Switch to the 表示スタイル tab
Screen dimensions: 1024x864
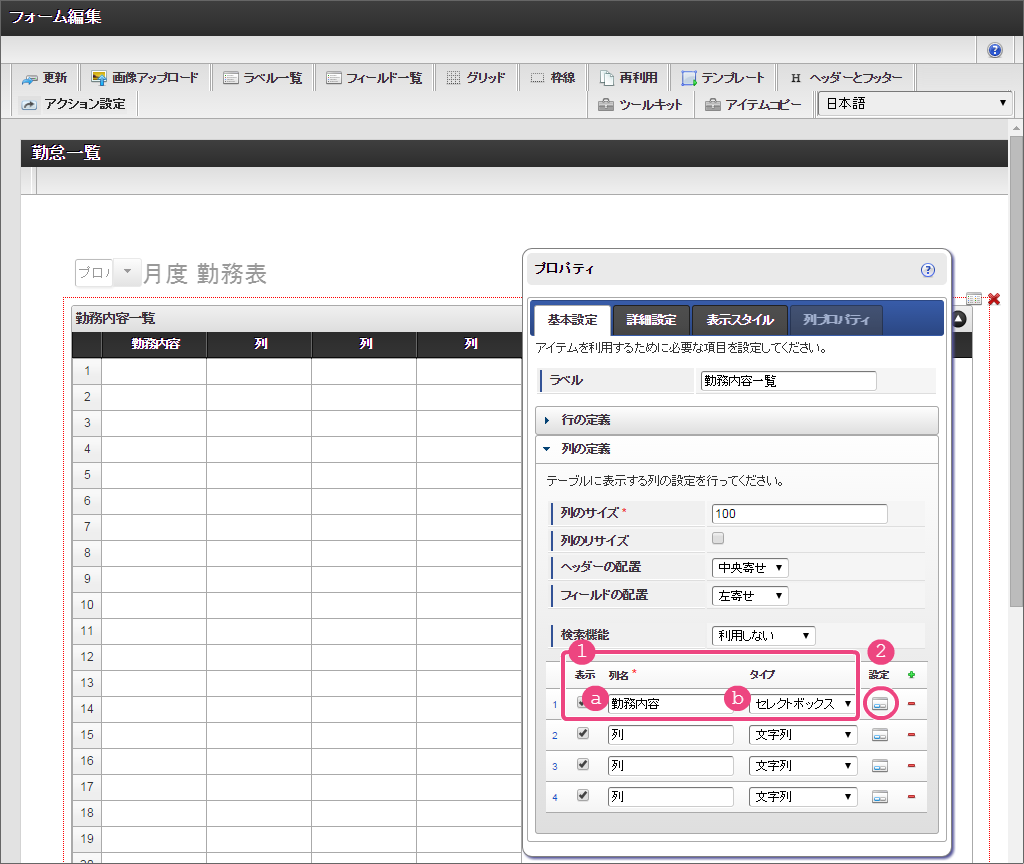point(739,320)
